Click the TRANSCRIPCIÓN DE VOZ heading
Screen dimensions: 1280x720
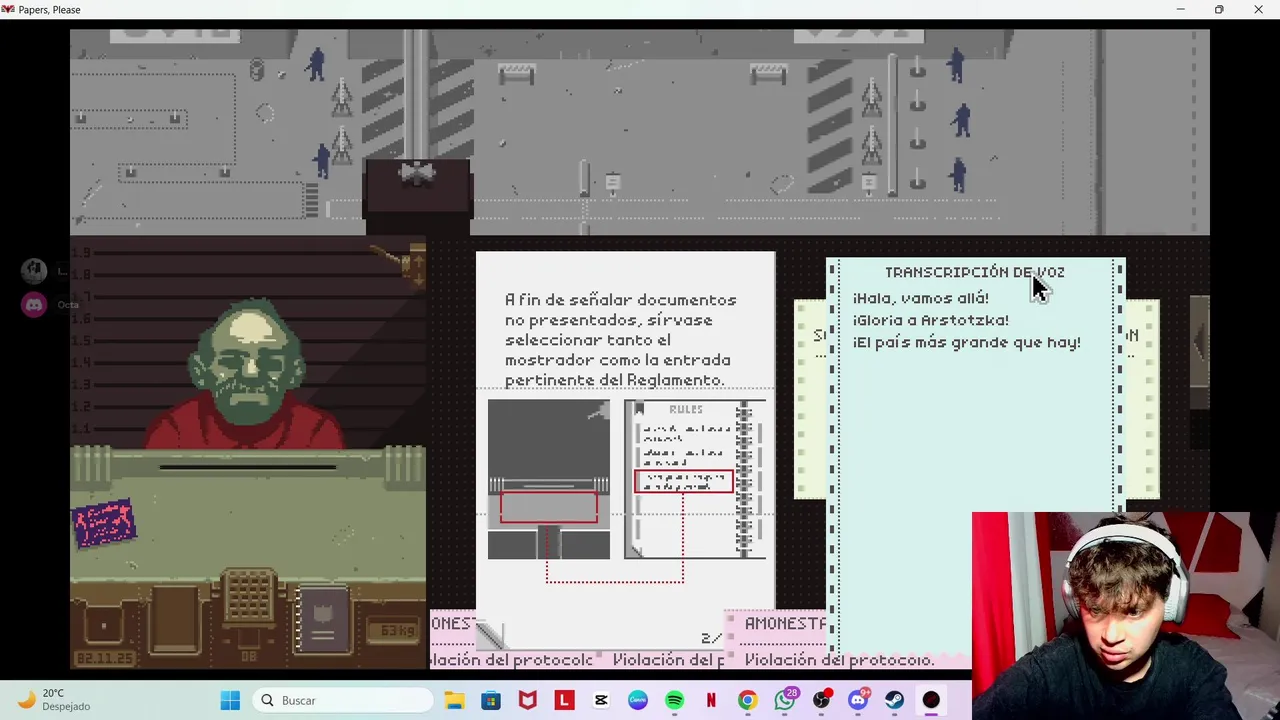[x=974, y=272]
